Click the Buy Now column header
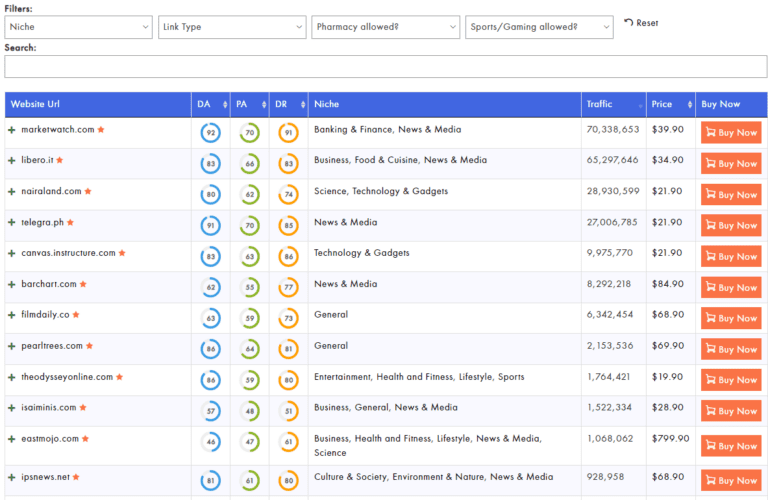The width and height of the screenshot is (768, 500). click(731, 104)
